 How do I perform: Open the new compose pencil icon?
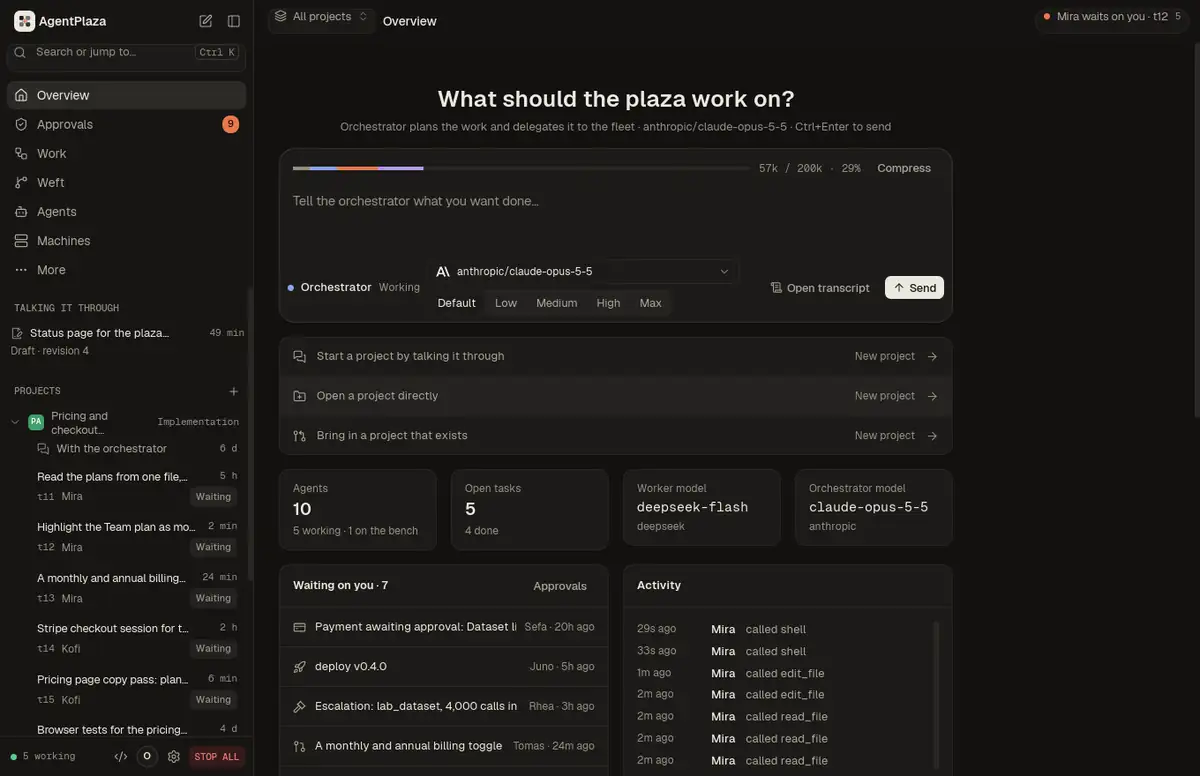tap(206, 21)
